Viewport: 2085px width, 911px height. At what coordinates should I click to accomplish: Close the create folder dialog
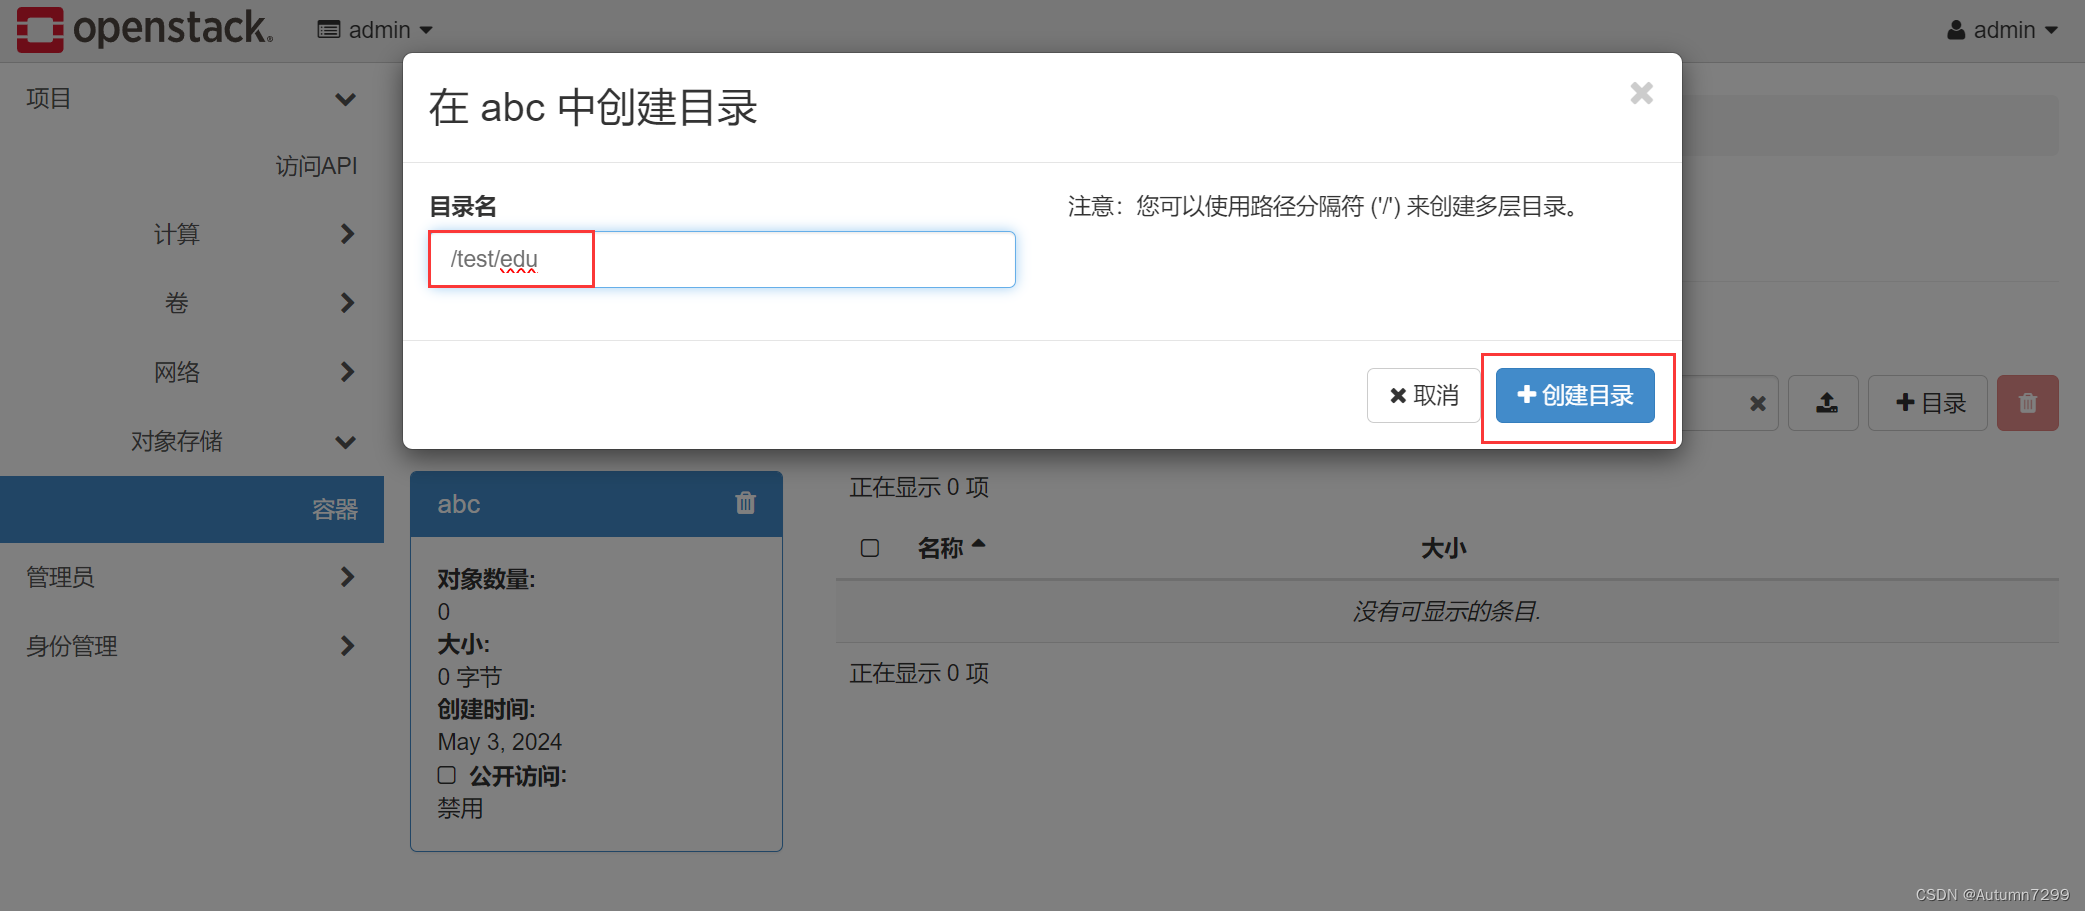coord(1641,93)
